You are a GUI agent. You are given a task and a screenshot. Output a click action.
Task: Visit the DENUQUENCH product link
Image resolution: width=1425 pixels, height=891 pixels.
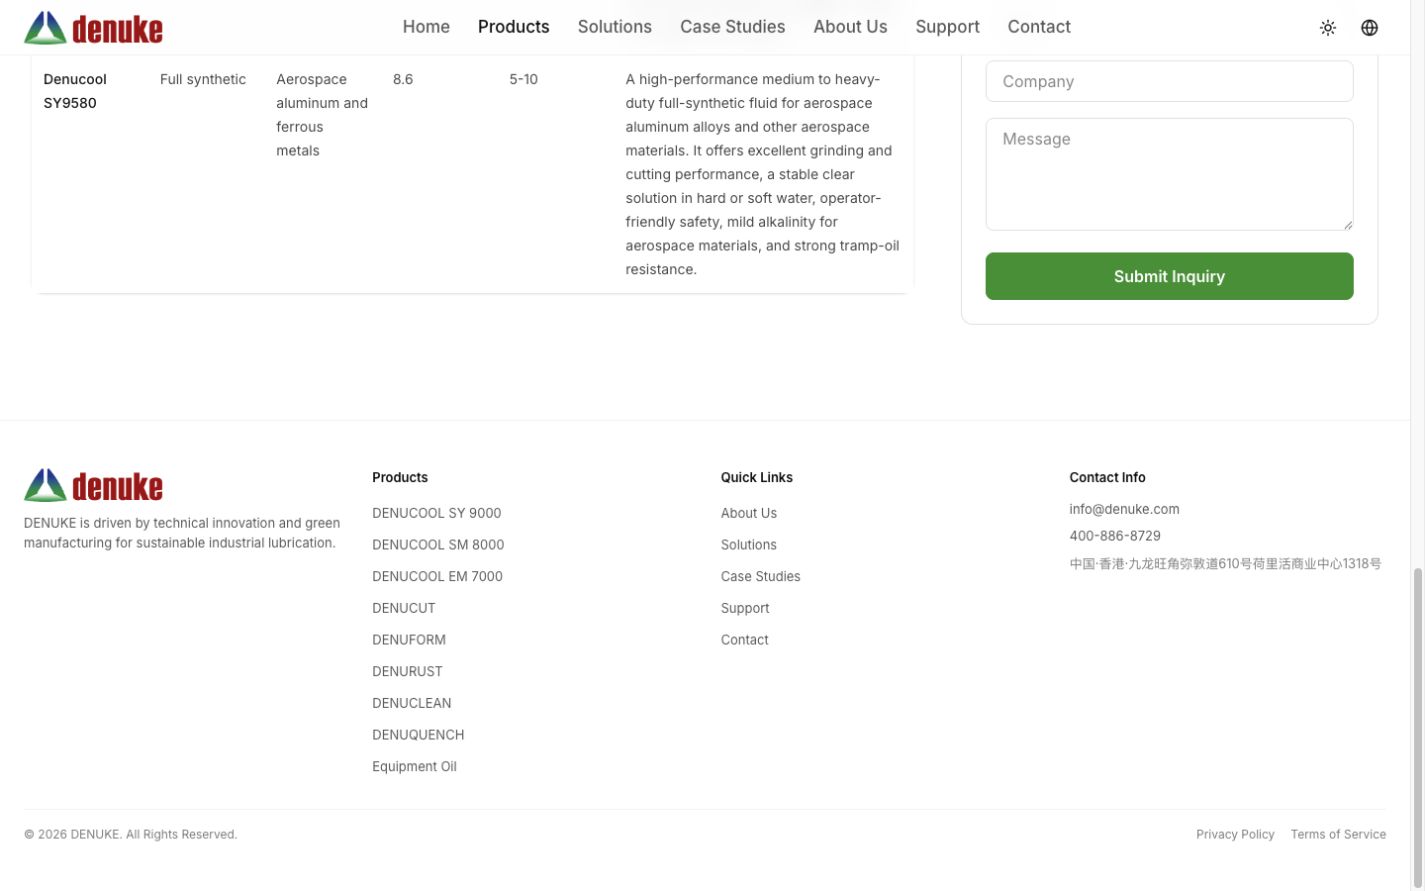pyautogui.click(x=418, y=735)
